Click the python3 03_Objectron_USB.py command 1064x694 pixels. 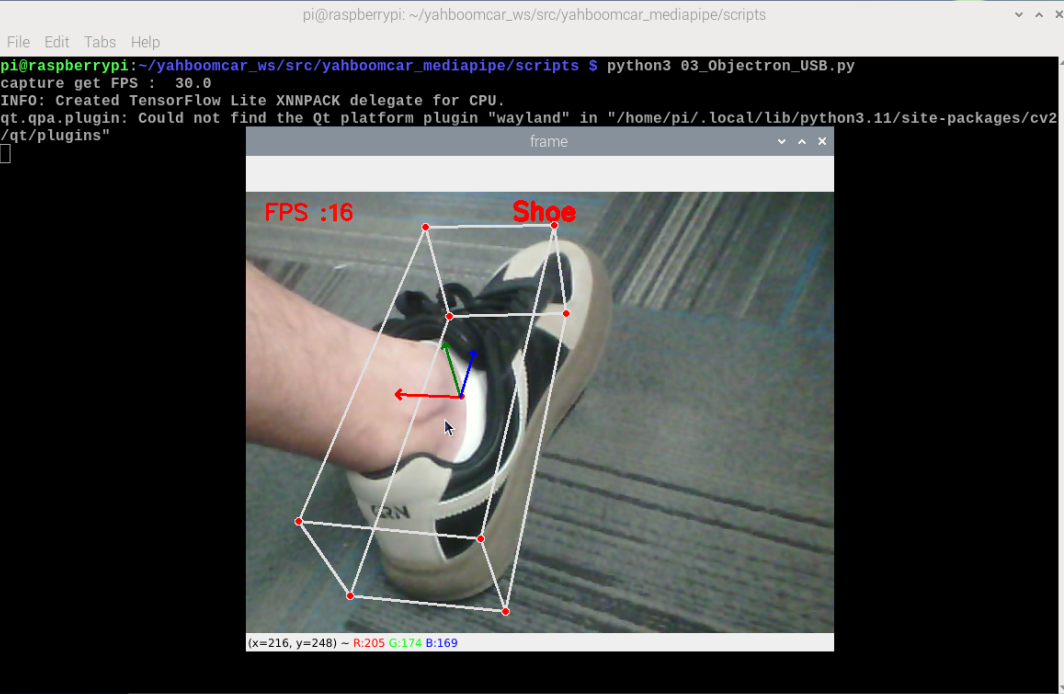(731, 66)
